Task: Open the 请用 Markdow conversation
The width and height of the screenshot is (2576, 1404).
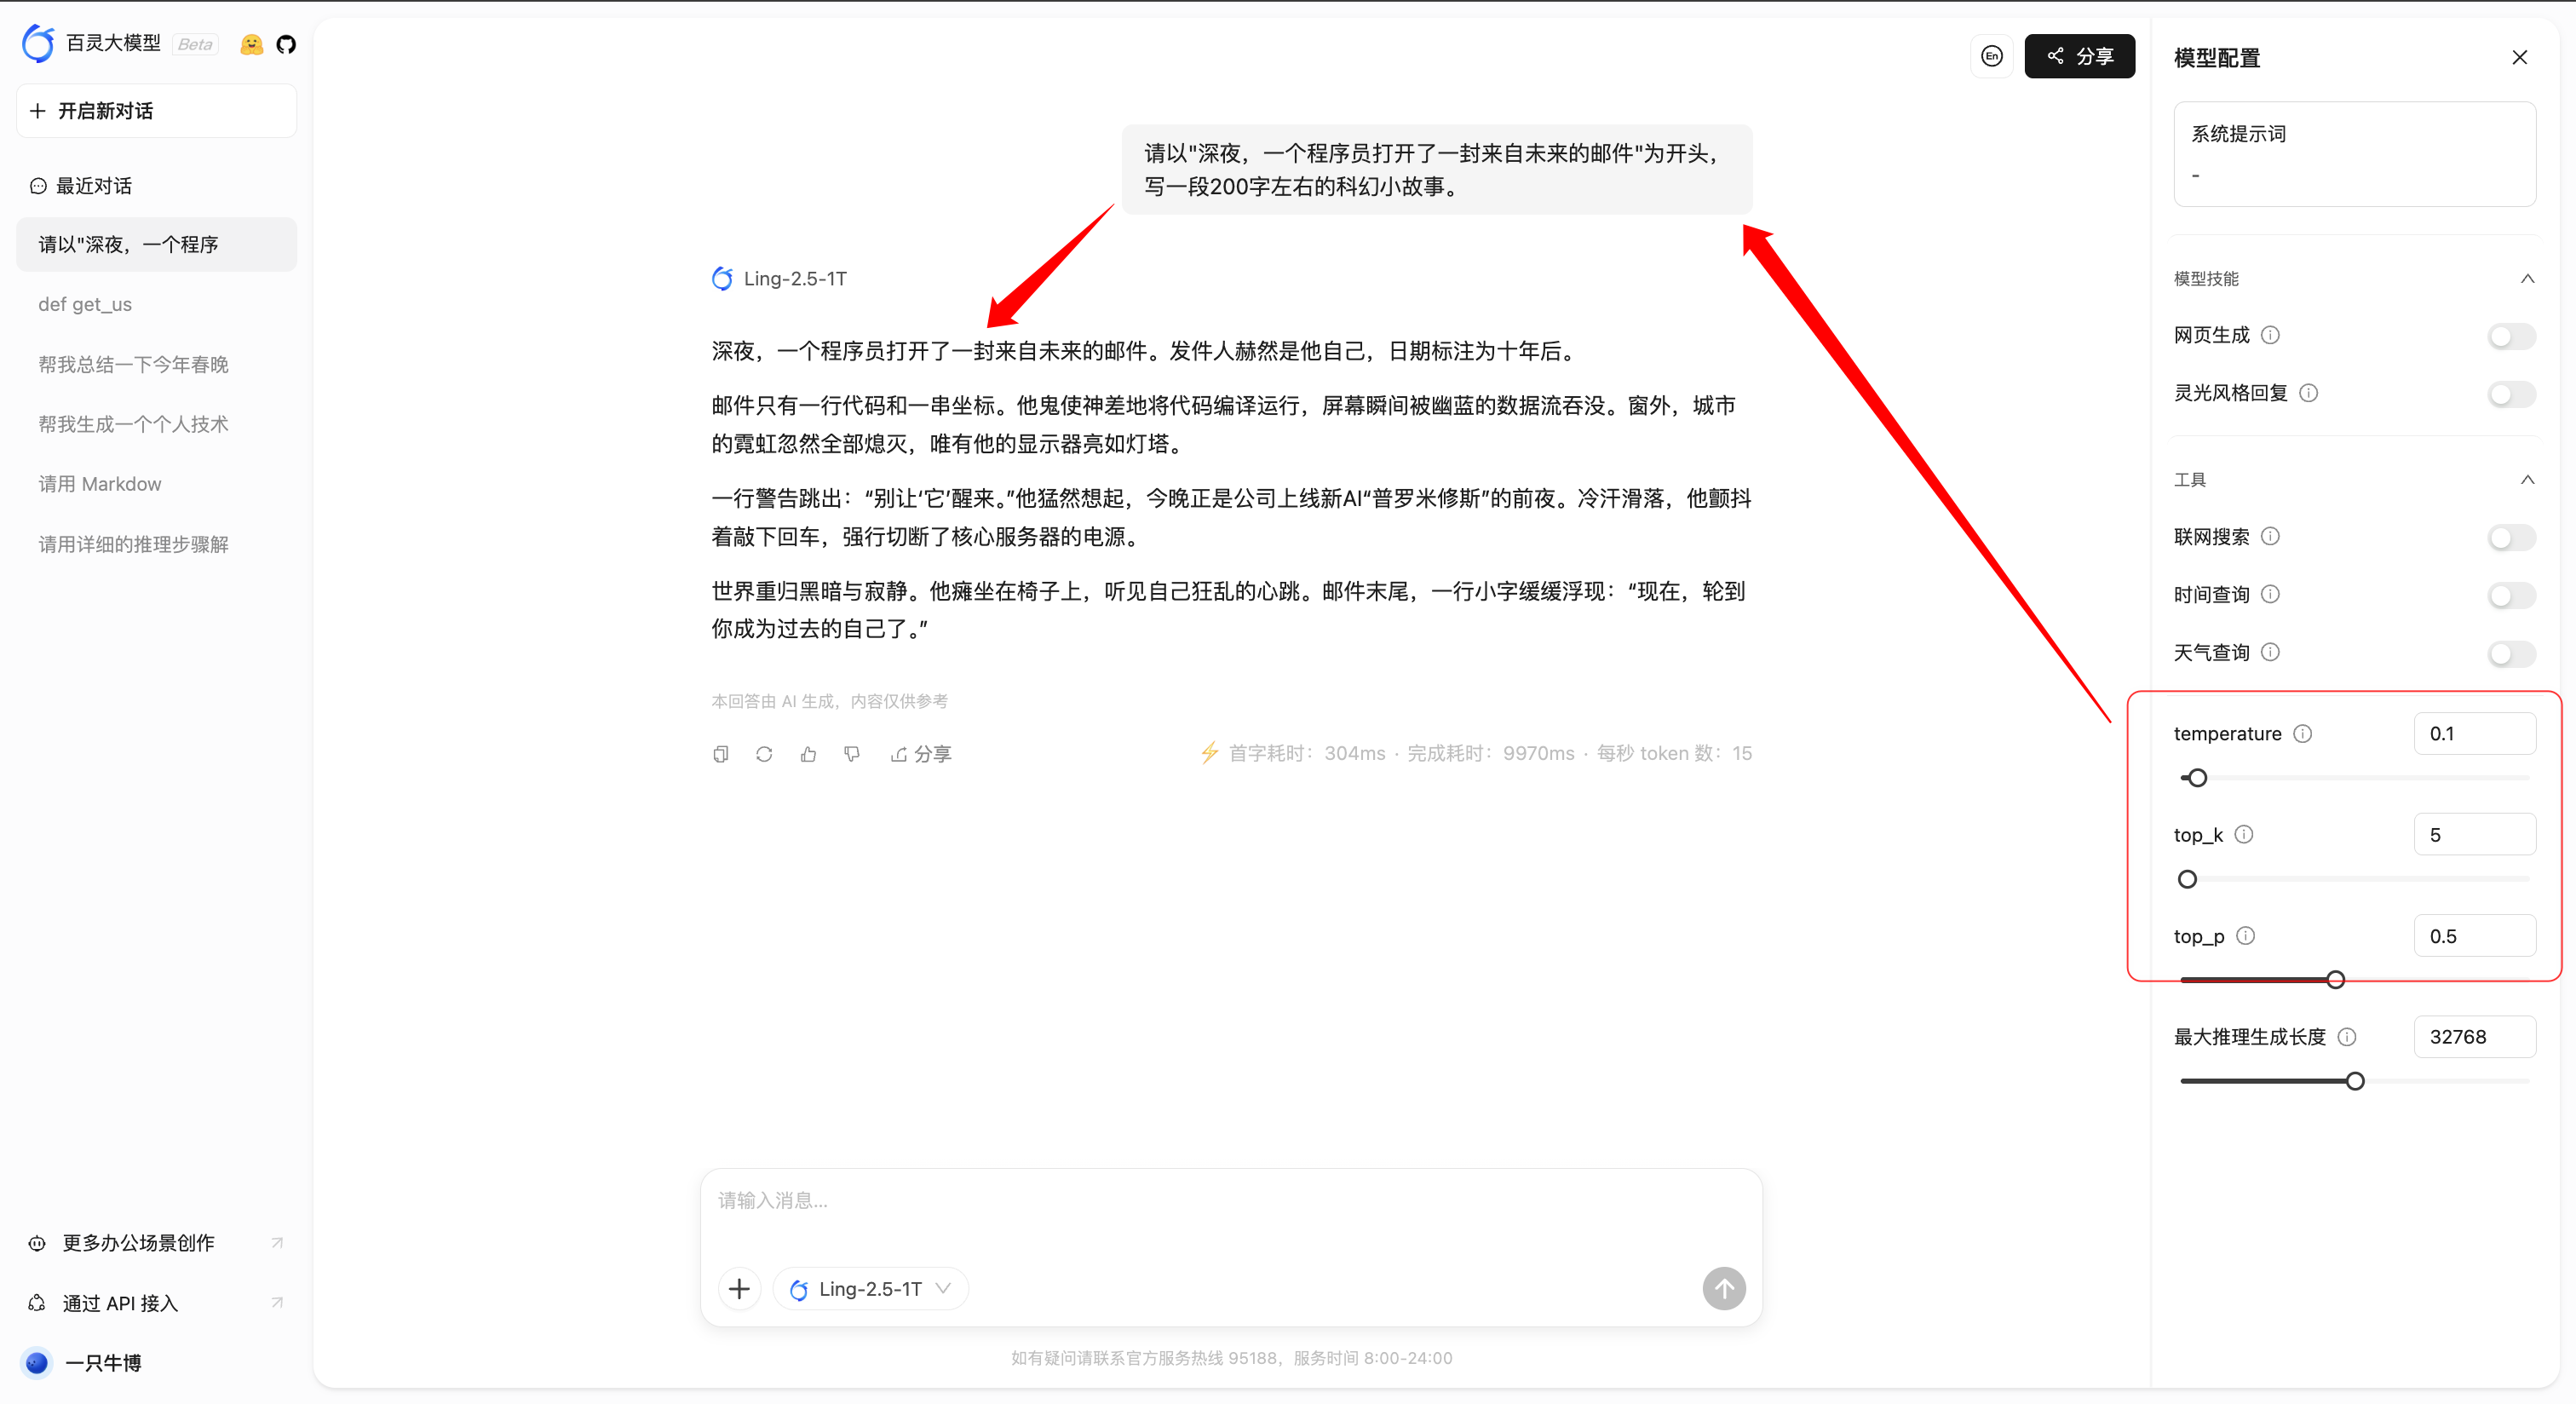Action: tap(99, 484)
